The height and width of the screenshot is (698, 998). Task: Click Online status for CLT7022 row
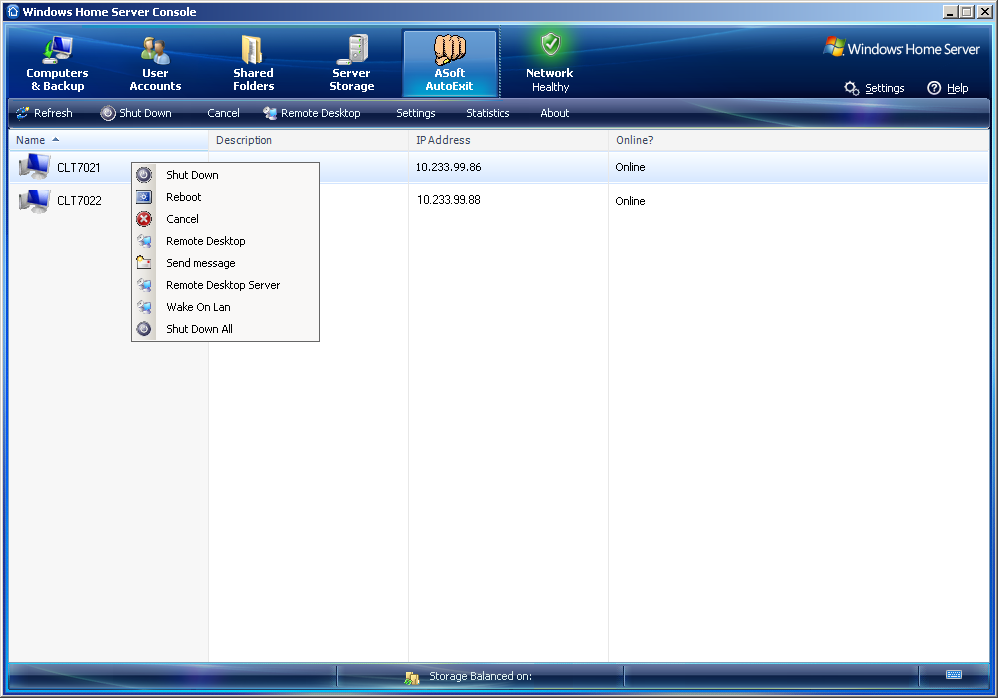pos(630,201)
